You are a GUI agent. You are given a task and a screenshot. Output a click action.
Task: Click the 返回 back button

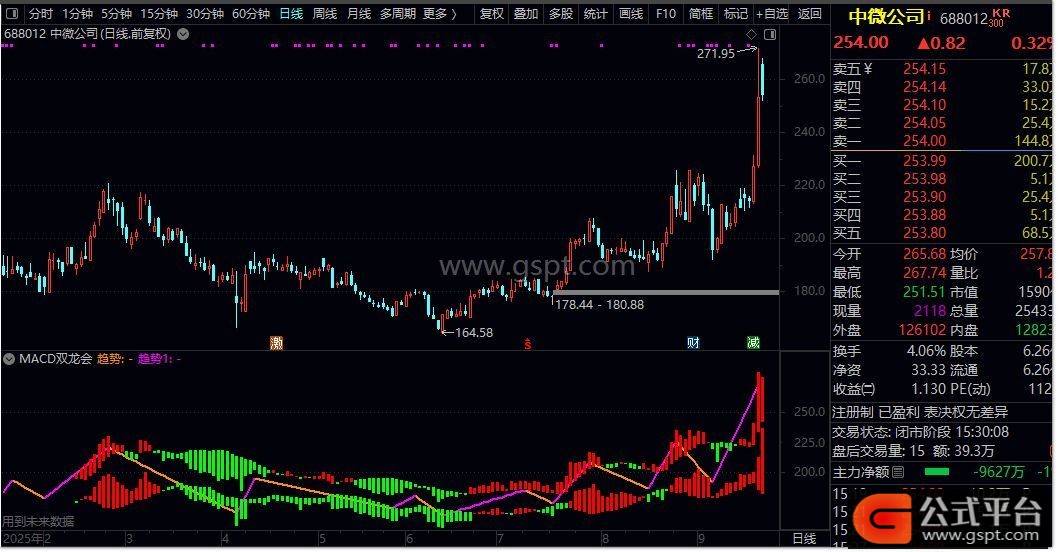point(810,14)
